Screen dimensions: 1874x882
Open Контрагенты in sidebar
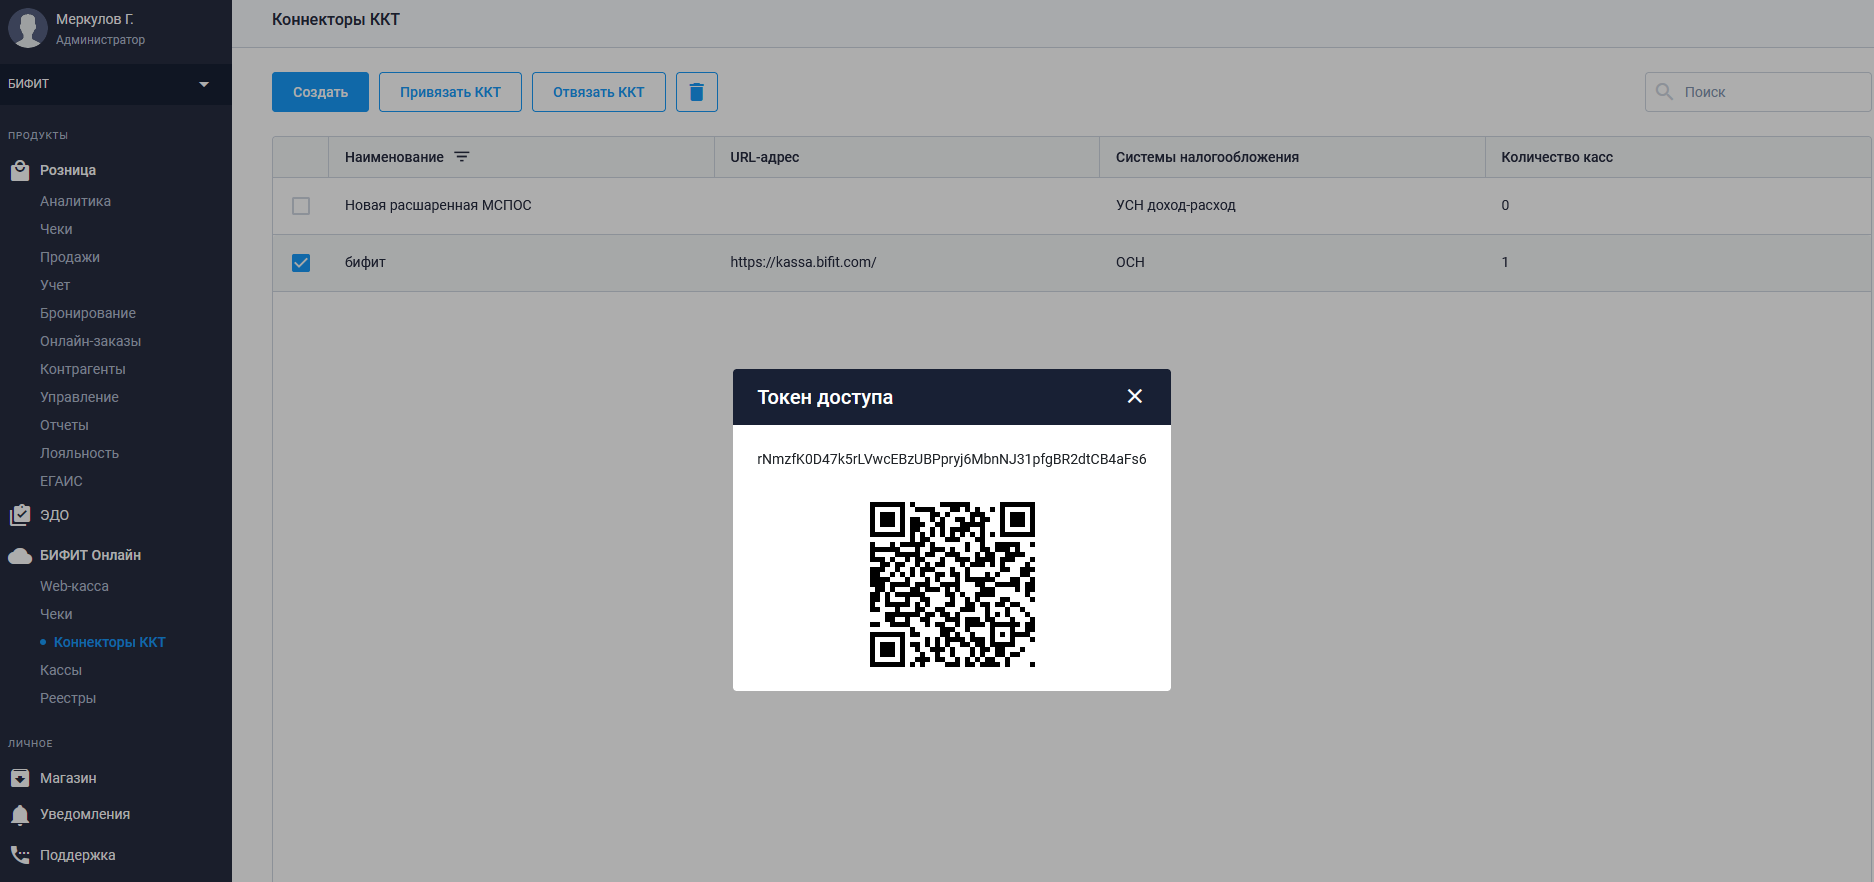click(x=83, y=369)
